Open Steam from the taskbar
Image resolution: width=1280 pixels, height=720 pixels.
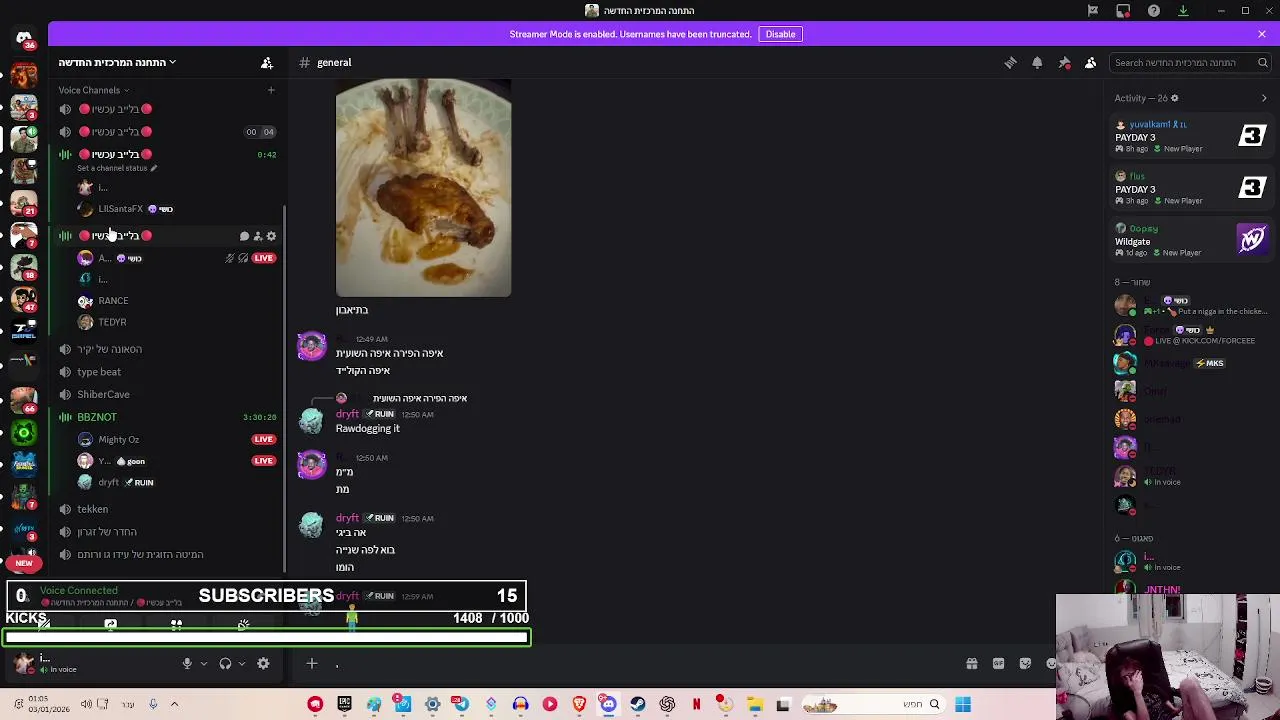tap(638, 704)
